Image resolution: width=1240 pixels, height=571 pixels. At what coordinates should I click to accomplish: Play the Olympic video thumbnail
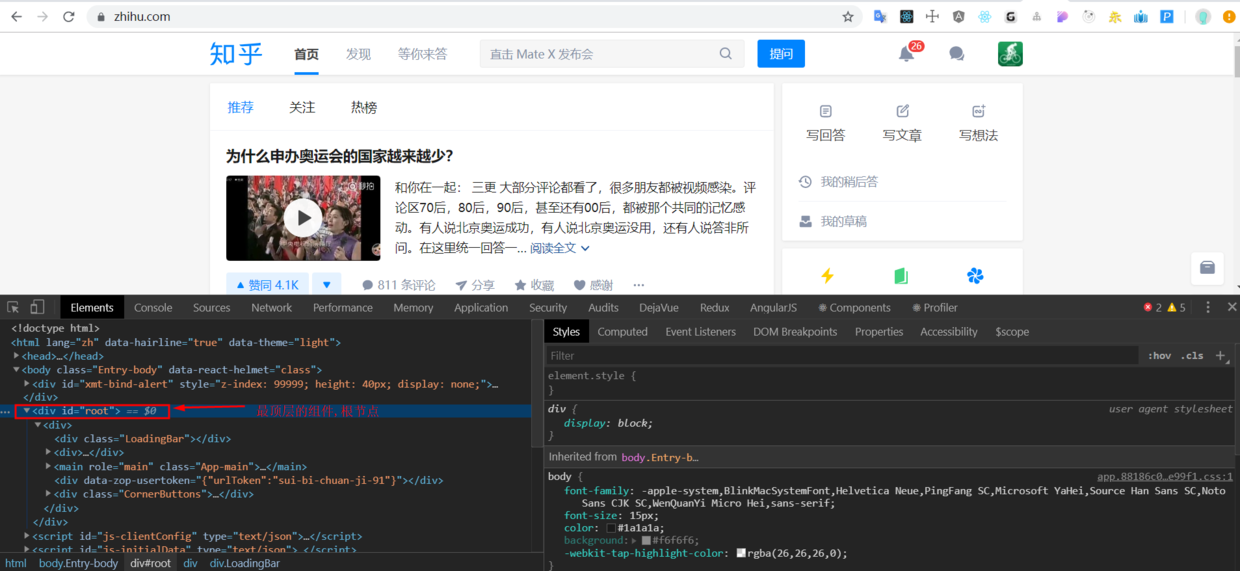click(x=303, y=218)
